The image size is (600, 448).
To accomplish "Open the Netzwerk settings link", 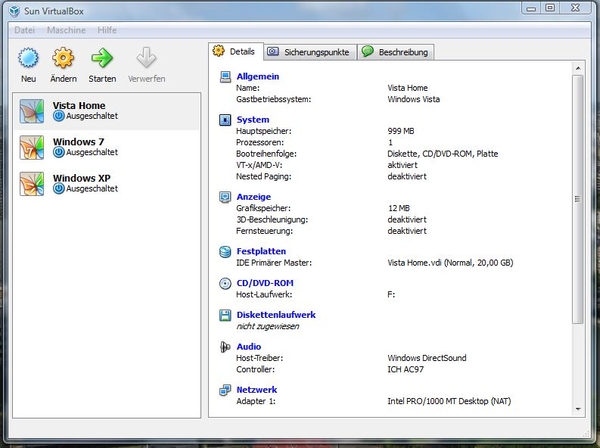I will (x=256, y=390).
